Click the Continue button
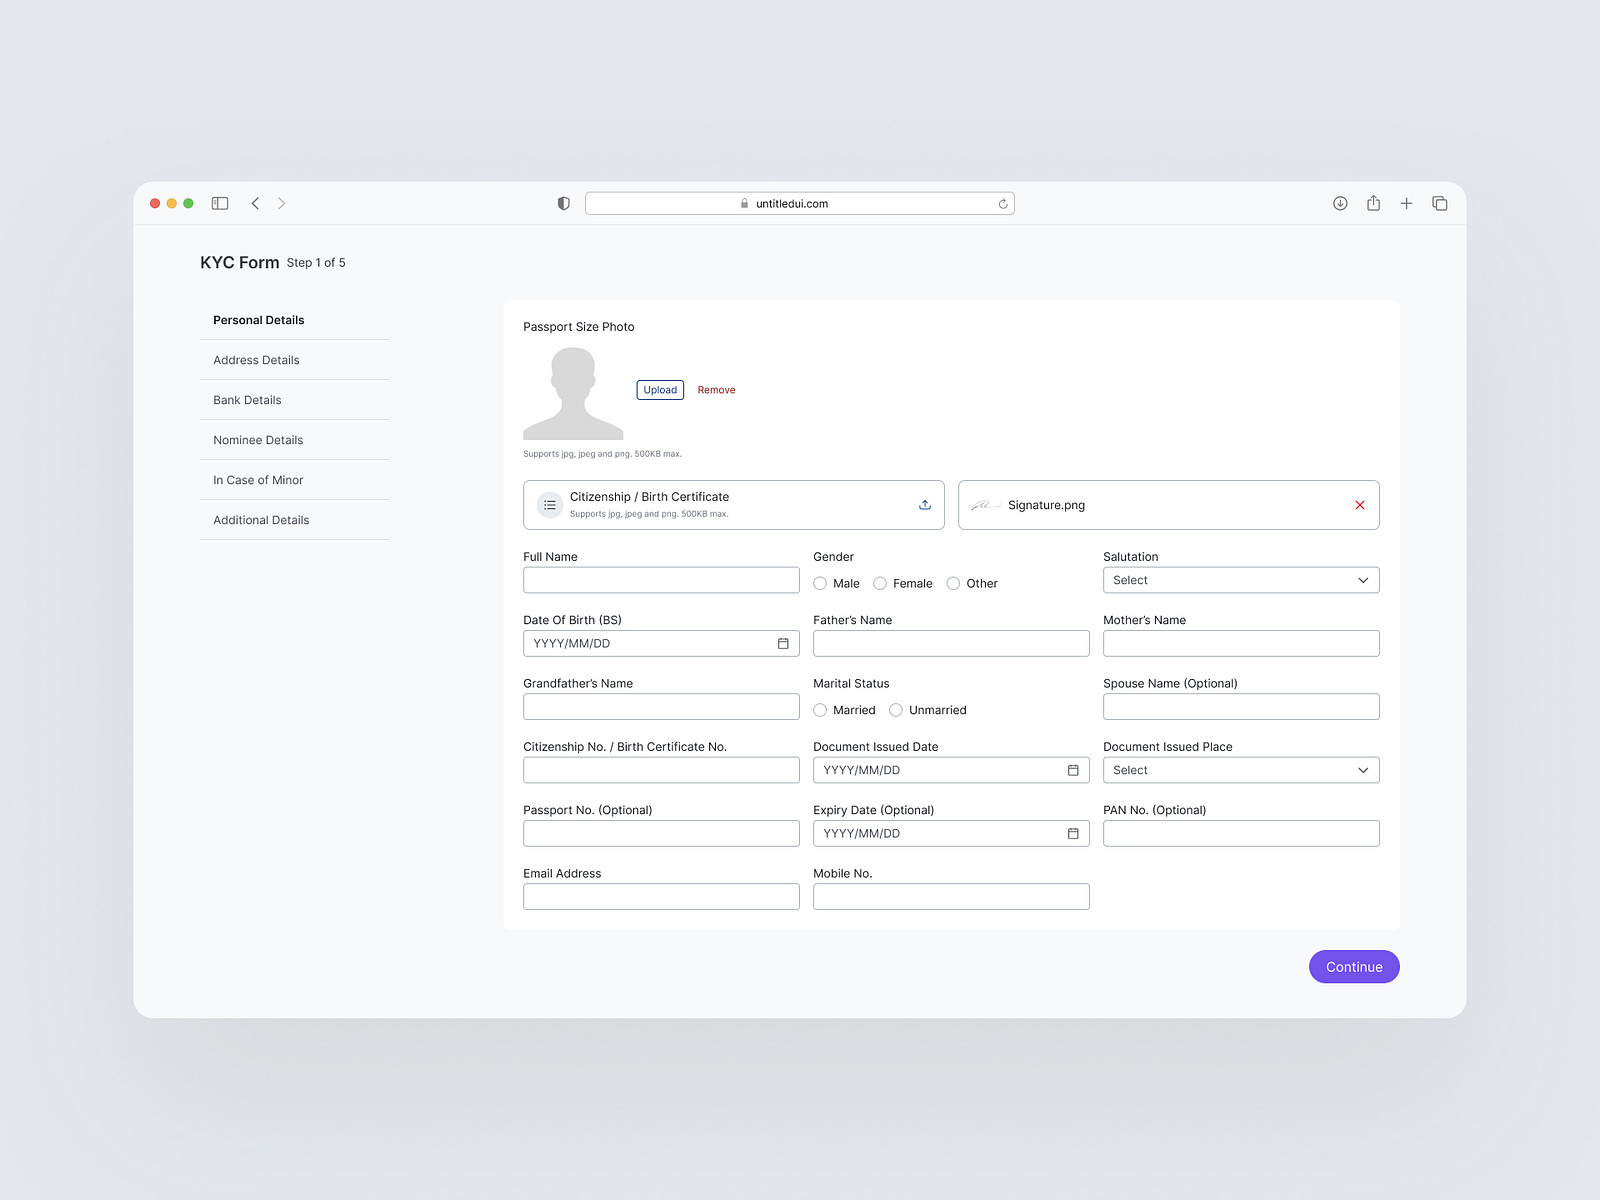 [1354, 966]
